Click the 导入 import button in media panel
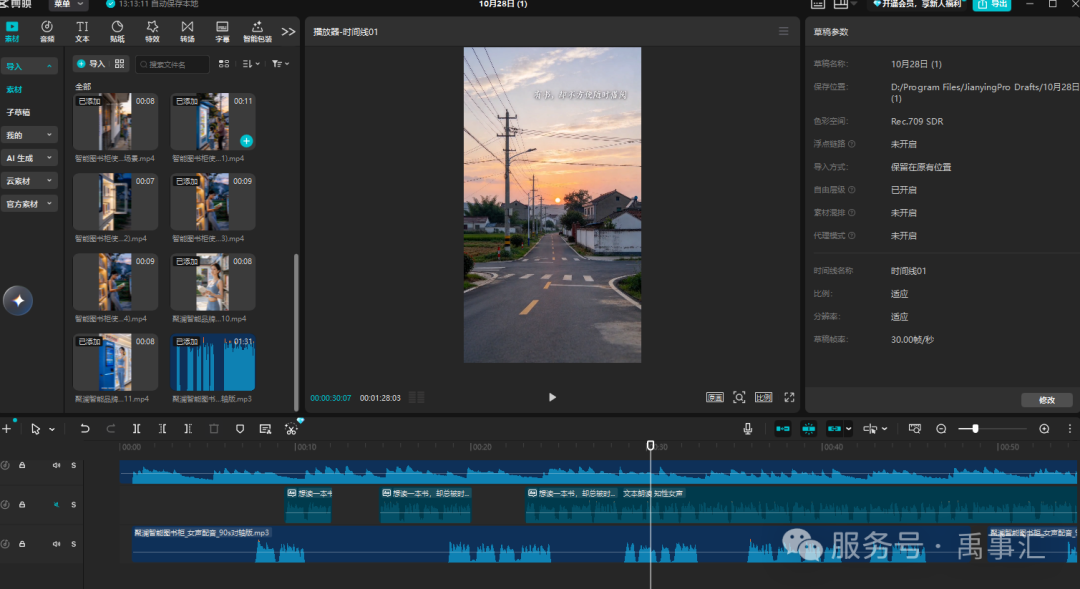The image size is (1080, 589). click(91, 64)
